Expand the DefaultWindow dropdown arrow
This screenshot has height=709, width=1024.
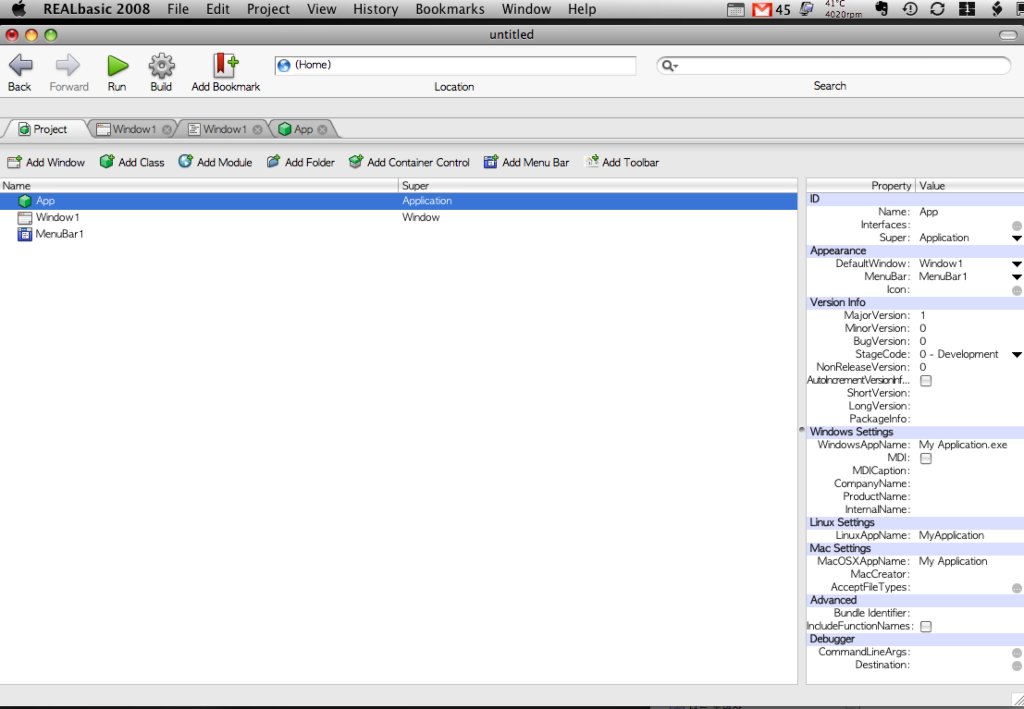[x=1017, y=264]
